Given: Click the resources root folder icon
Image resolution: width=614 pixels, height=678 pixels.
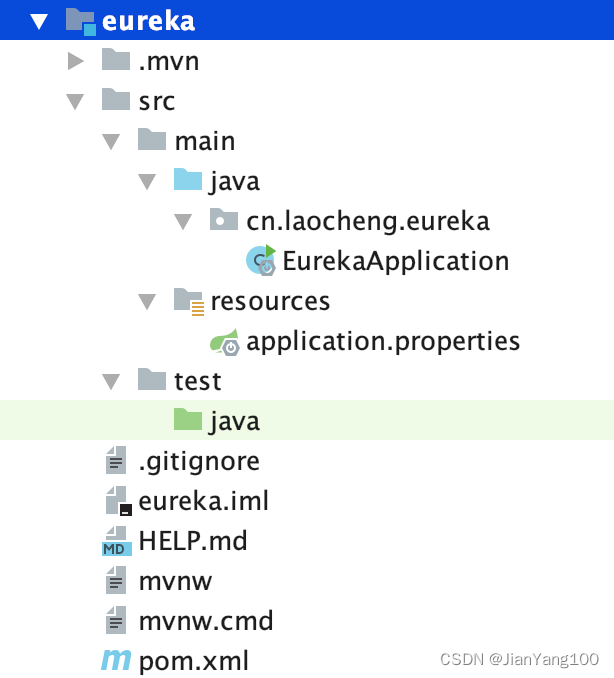Looking at the screenshot, I should click(x=189, y=302).
